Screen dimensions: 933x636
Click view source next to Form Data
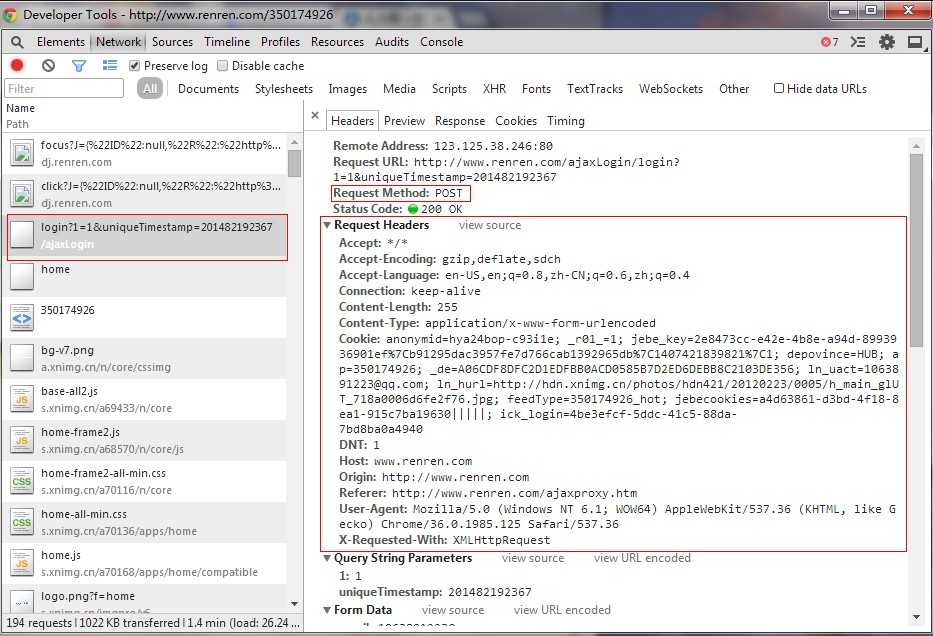[453, 610]
